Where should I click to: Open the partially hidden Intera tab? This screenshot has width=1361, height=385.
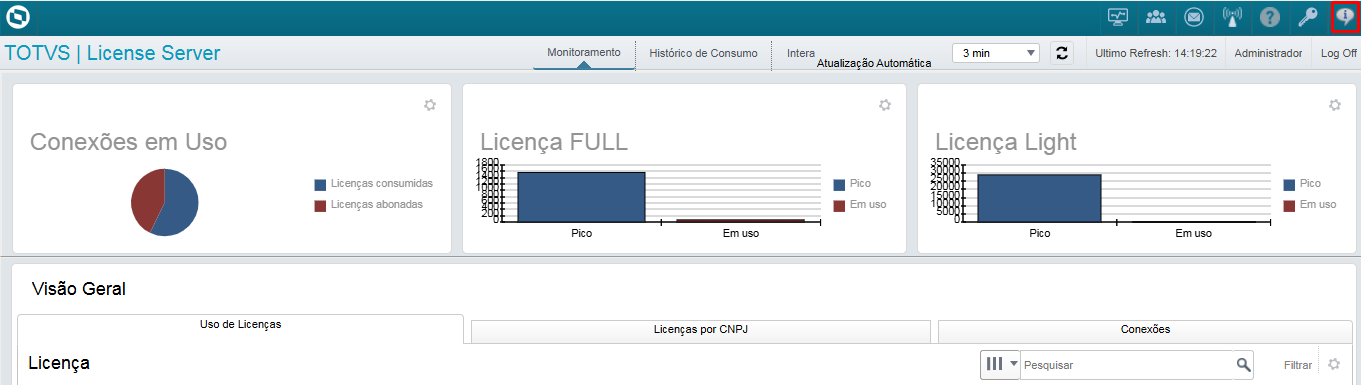pos(800,53)
